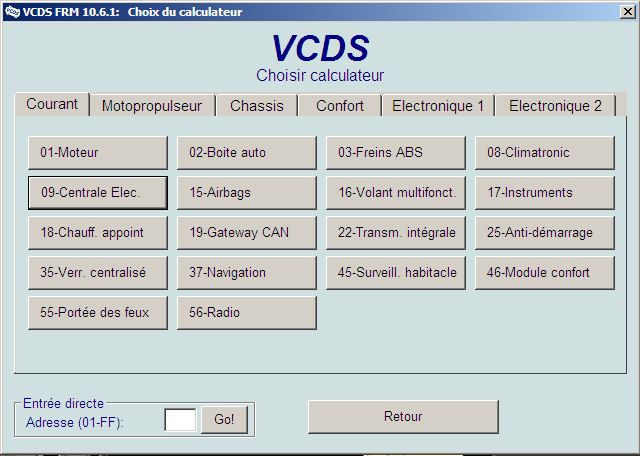
Task: Switch to Electronique 2 tab
Action: pyautogui.click(x=555, y=106)
